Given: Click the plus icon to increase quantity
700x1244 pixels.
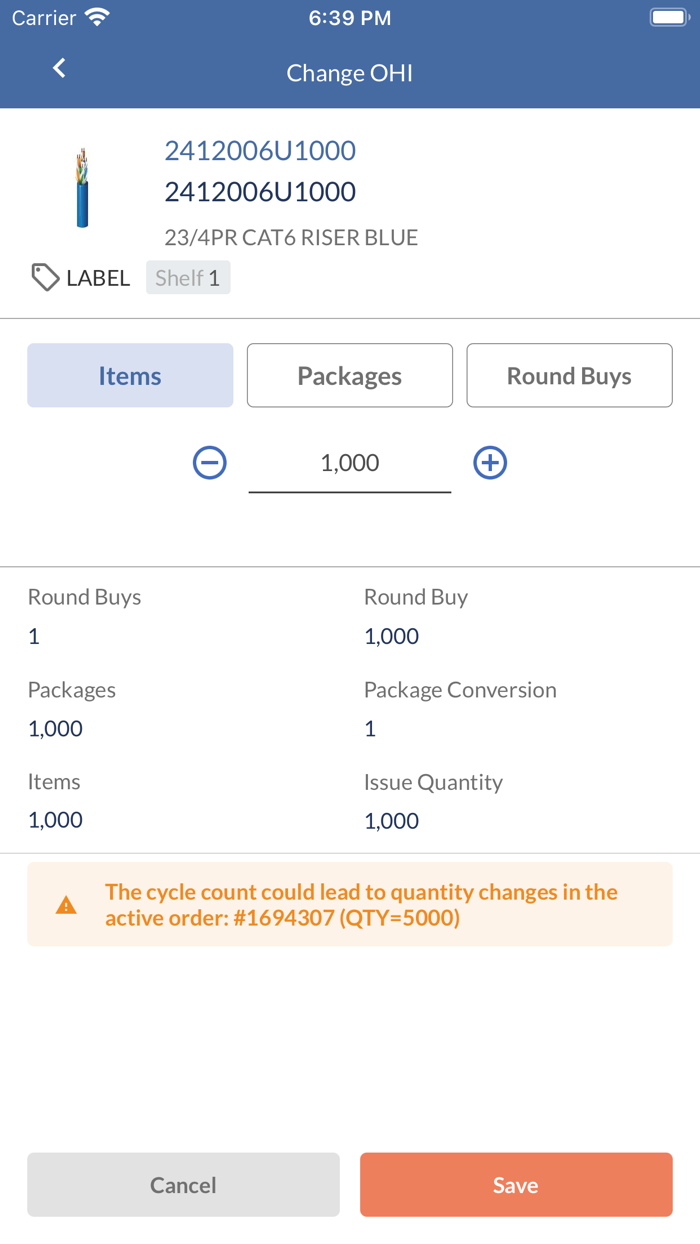Looking at the screenshot, I should 490,462.
